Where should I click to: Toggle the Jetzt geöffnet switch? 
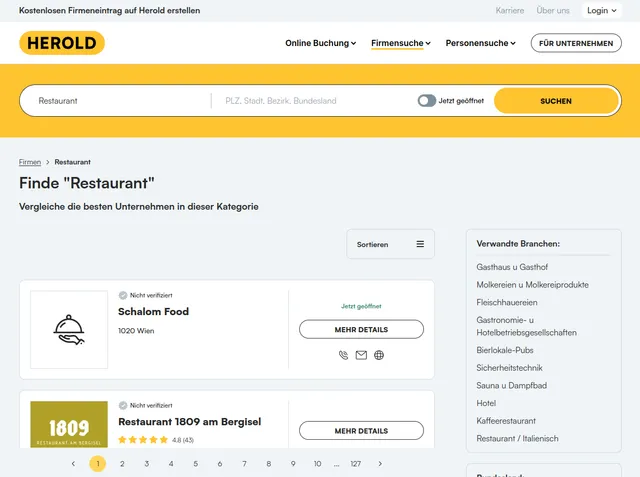point(427,100)
